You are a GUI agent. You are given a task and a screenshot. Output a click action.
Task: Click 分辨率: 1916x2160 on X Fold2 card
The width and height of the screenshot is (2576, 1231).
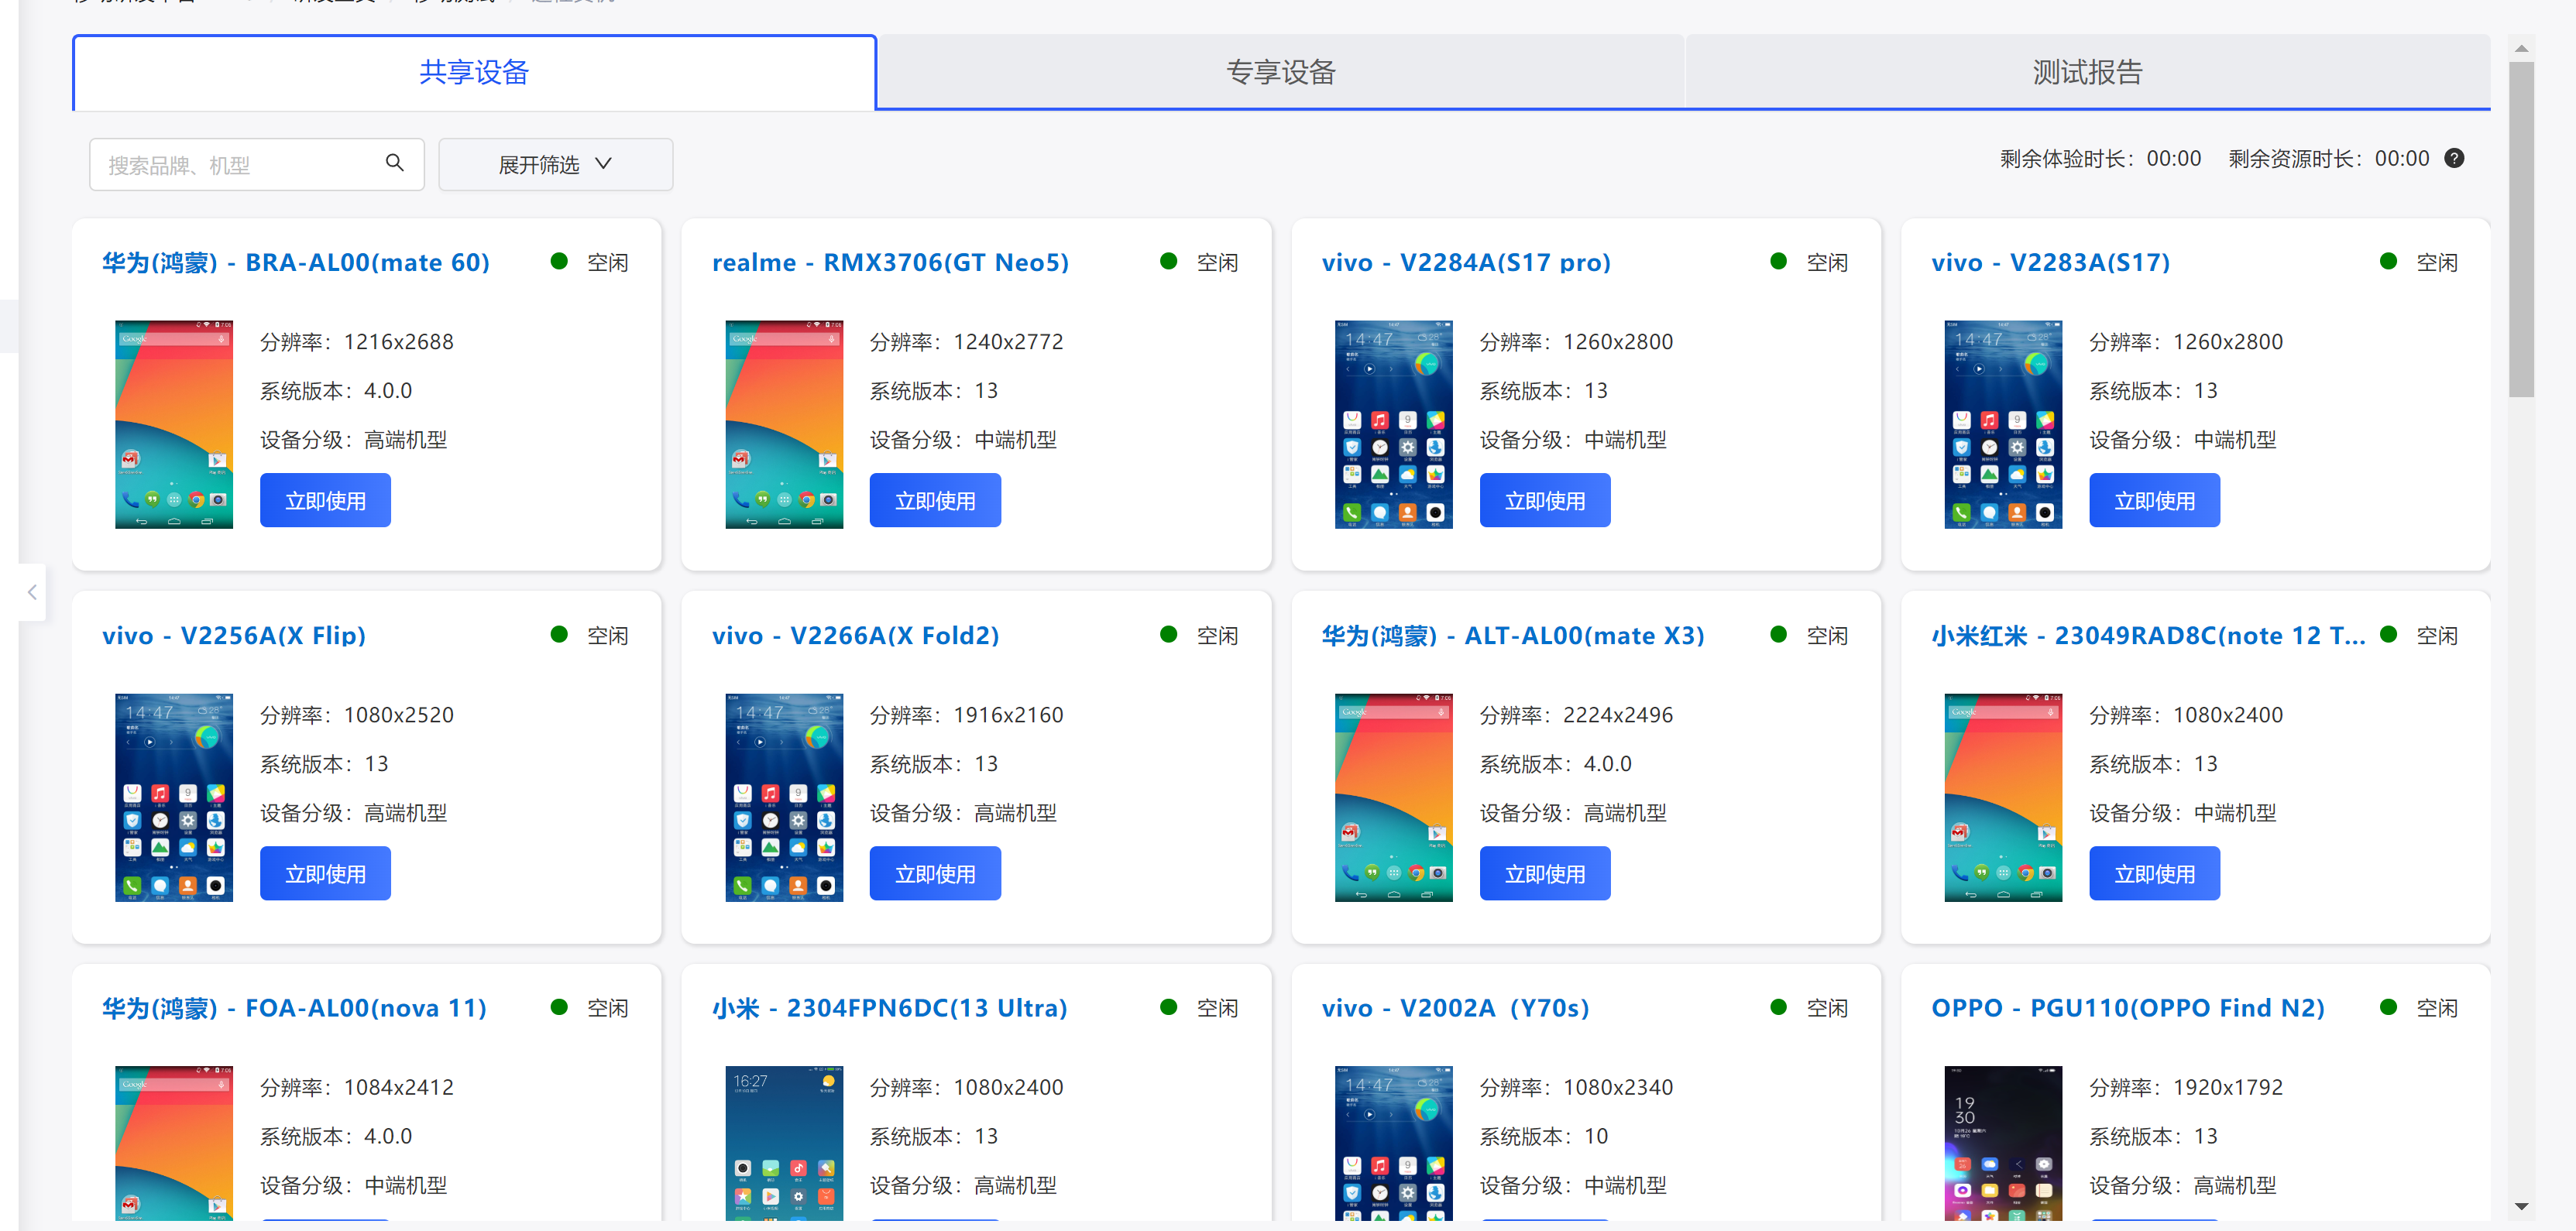(x=966, y=714)
